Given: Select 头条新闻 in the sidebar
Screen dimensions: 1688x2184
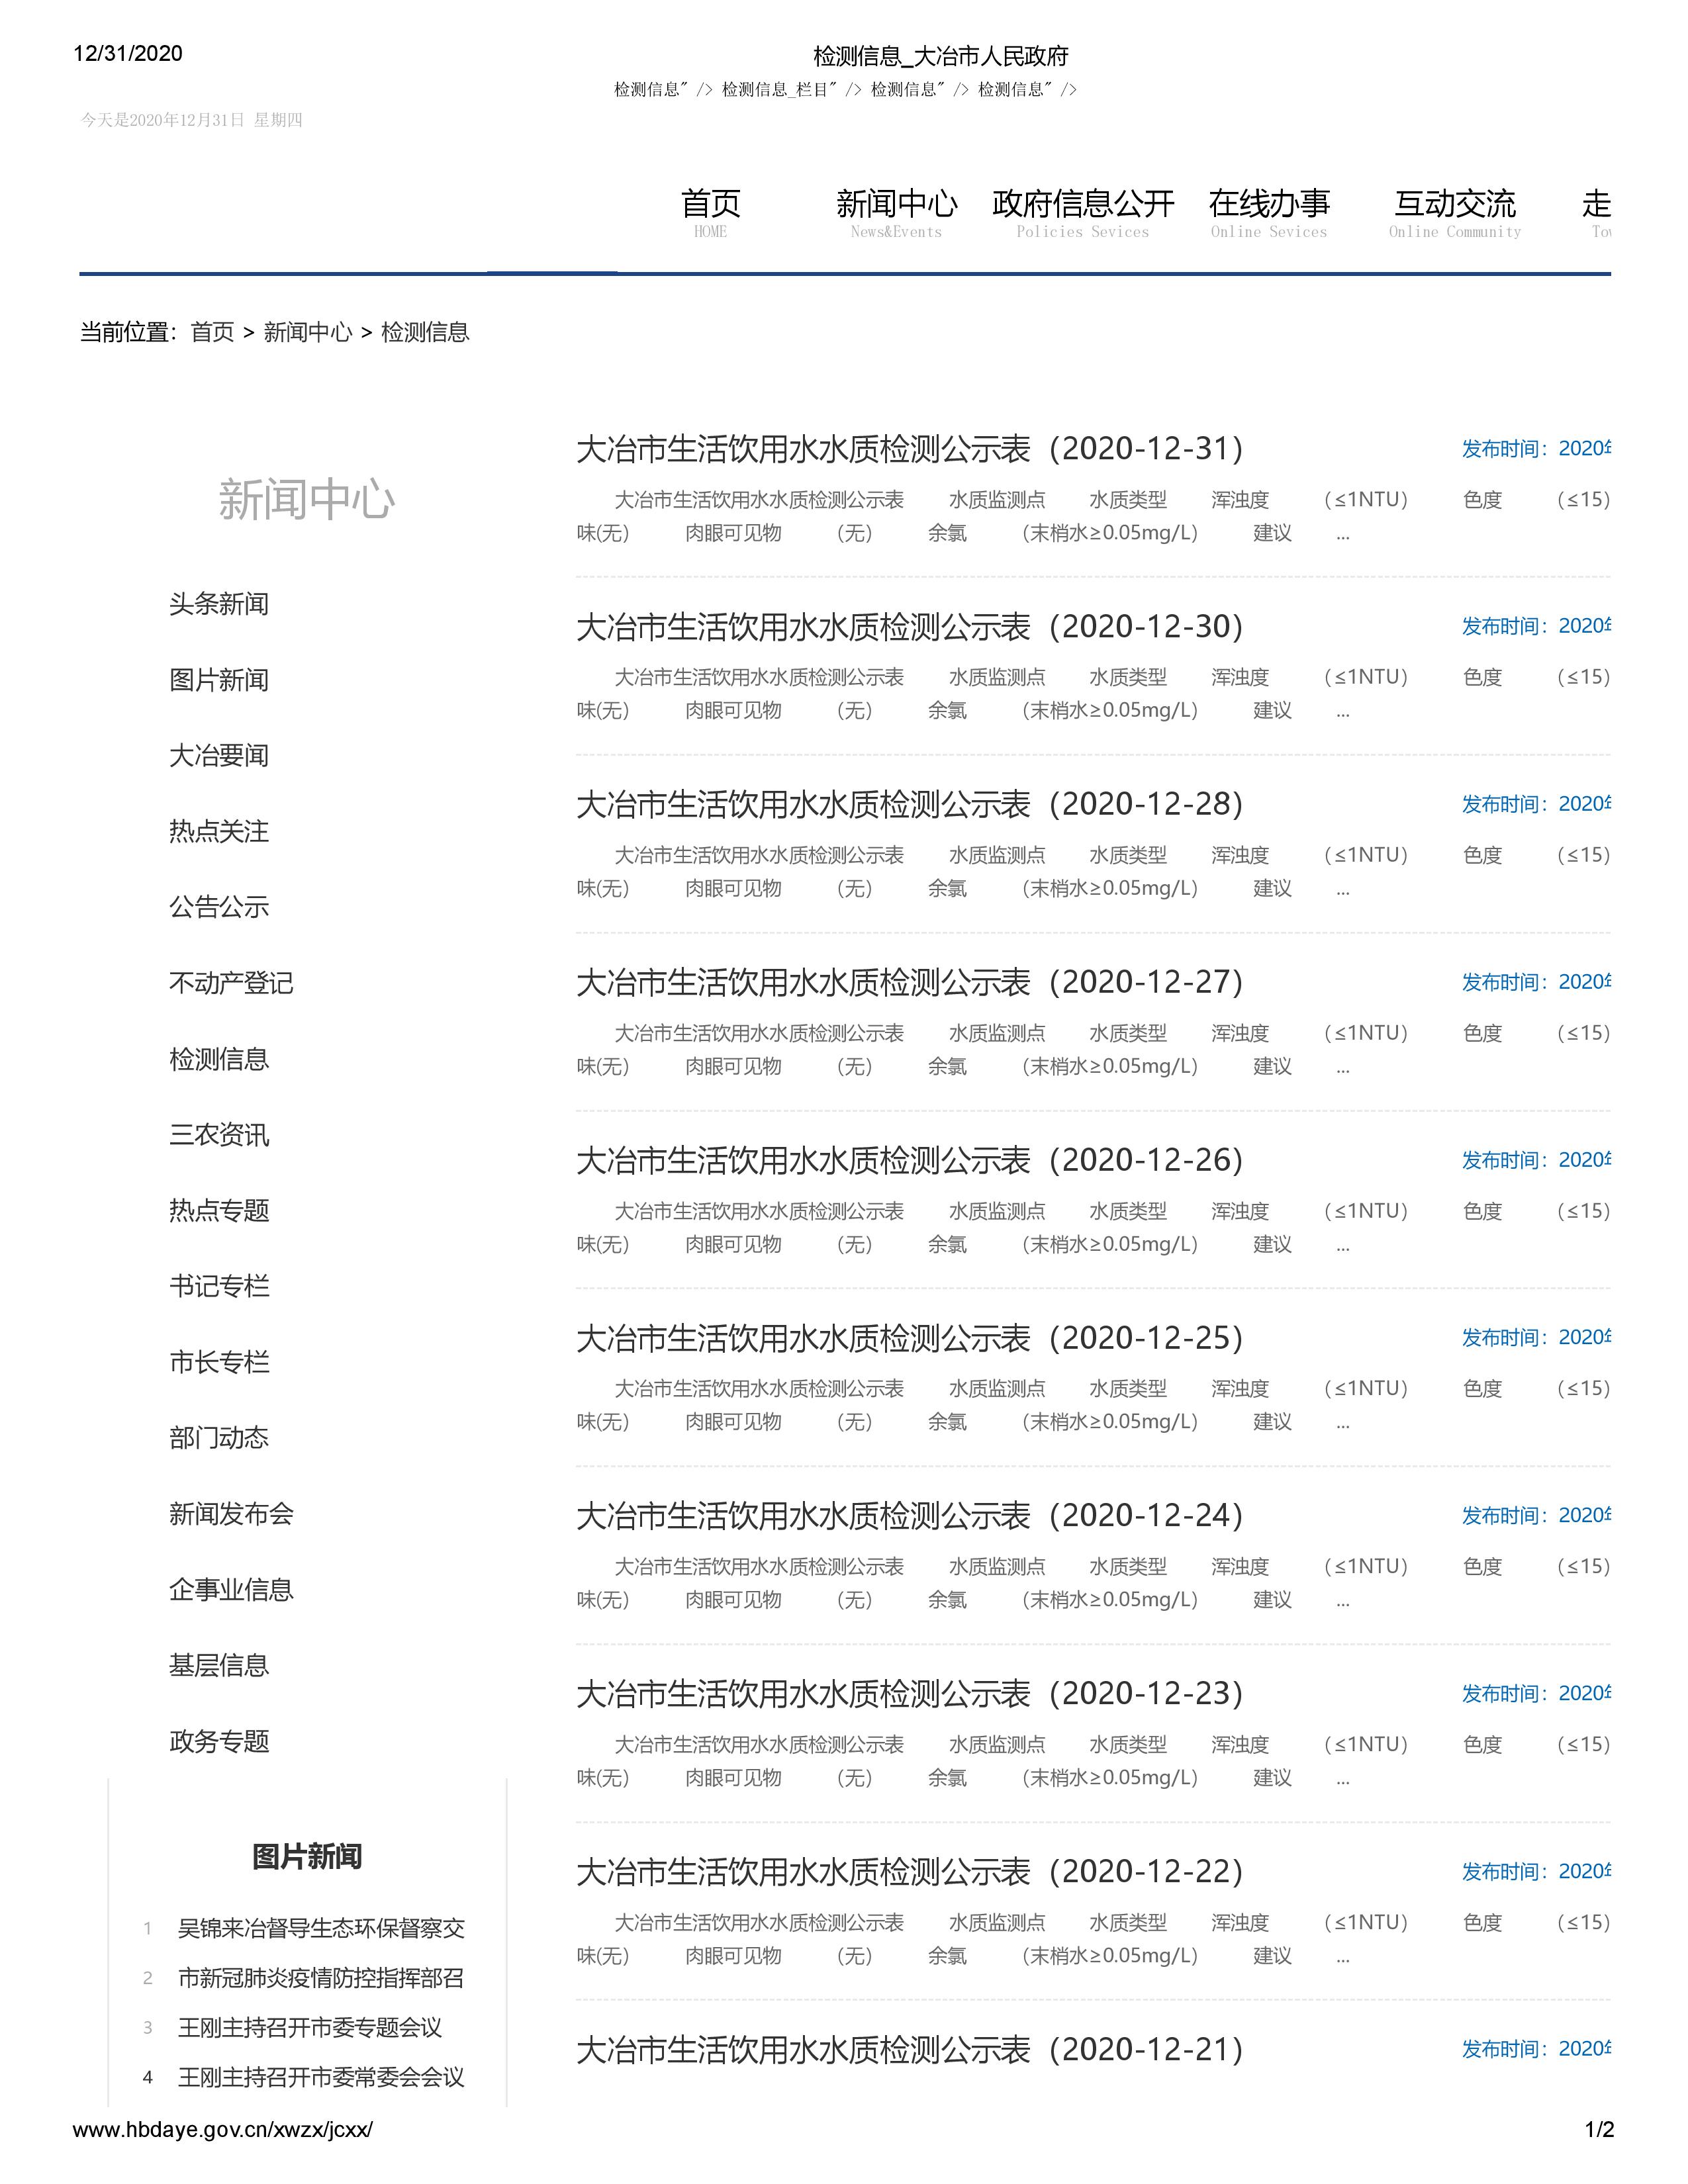Looking at the screenshot, I should [x=219, y=604].
